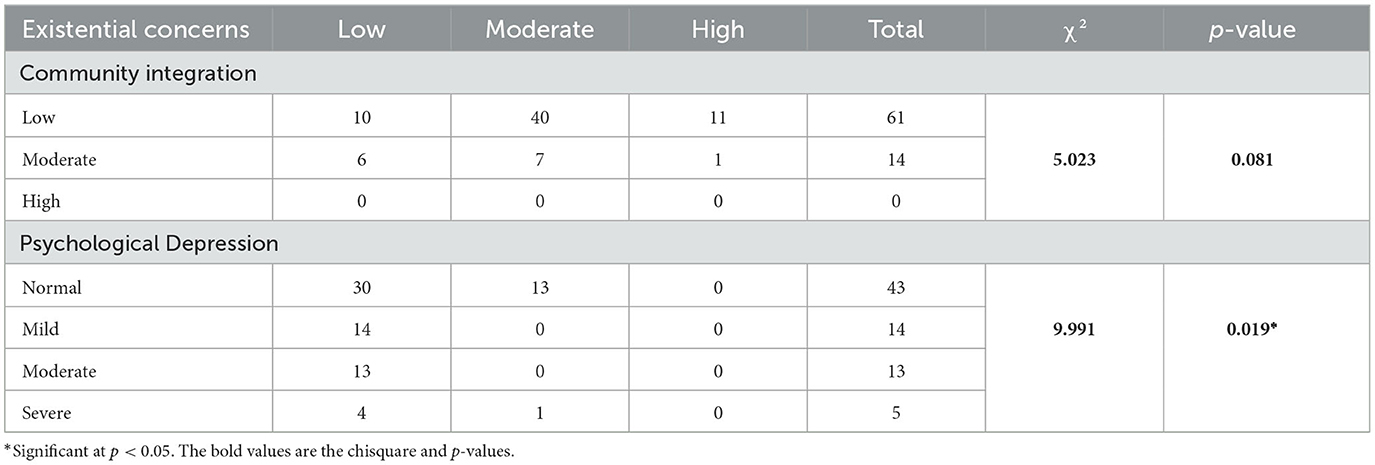Select the total cell showing 43
The width and height of the screenshot is (1375, 465).
tap(896, 287)
